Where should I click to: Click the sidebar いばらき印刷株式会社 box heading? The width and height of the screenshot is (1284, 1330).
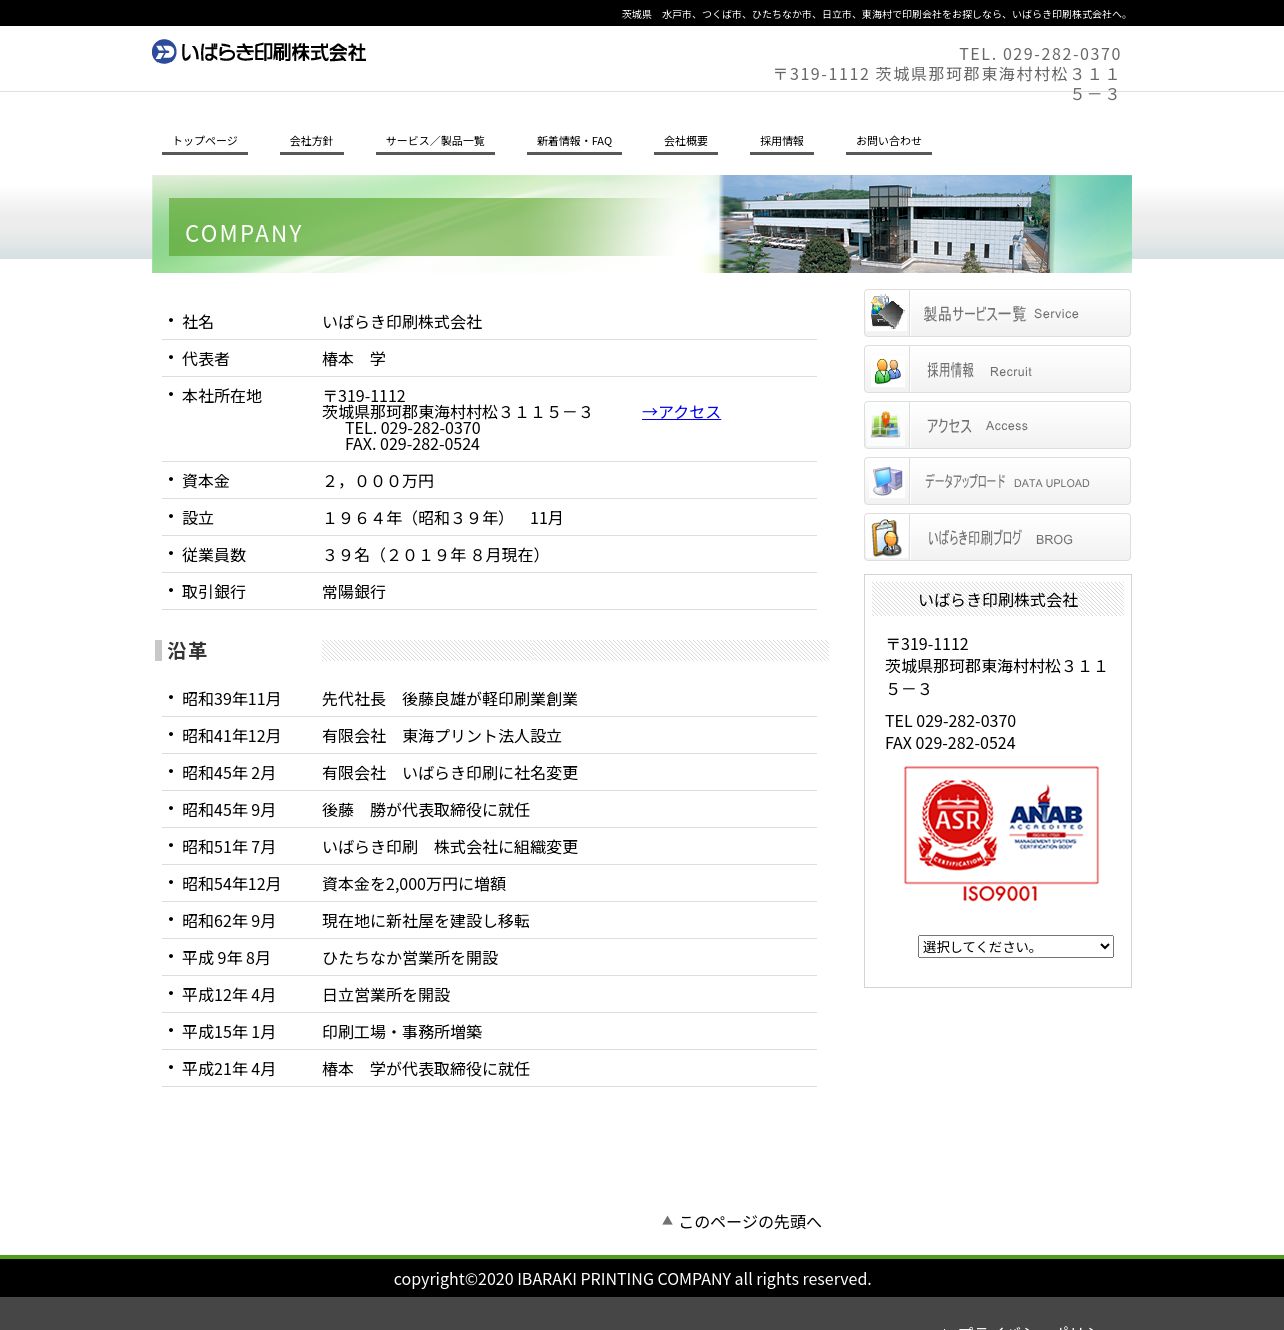point(998,600)
